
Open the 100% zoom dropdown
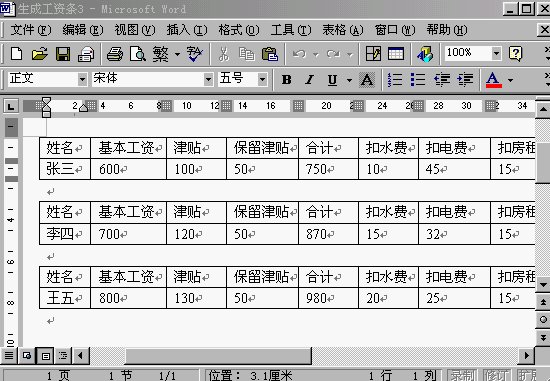point(496,54)
